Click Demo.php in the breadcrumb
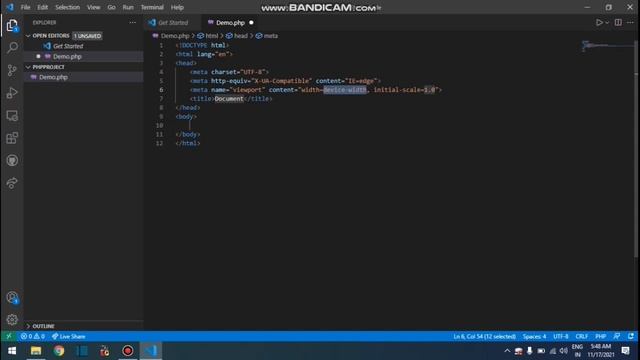The image size is (640, 360). pyautogui.click(x=175, y=36)
